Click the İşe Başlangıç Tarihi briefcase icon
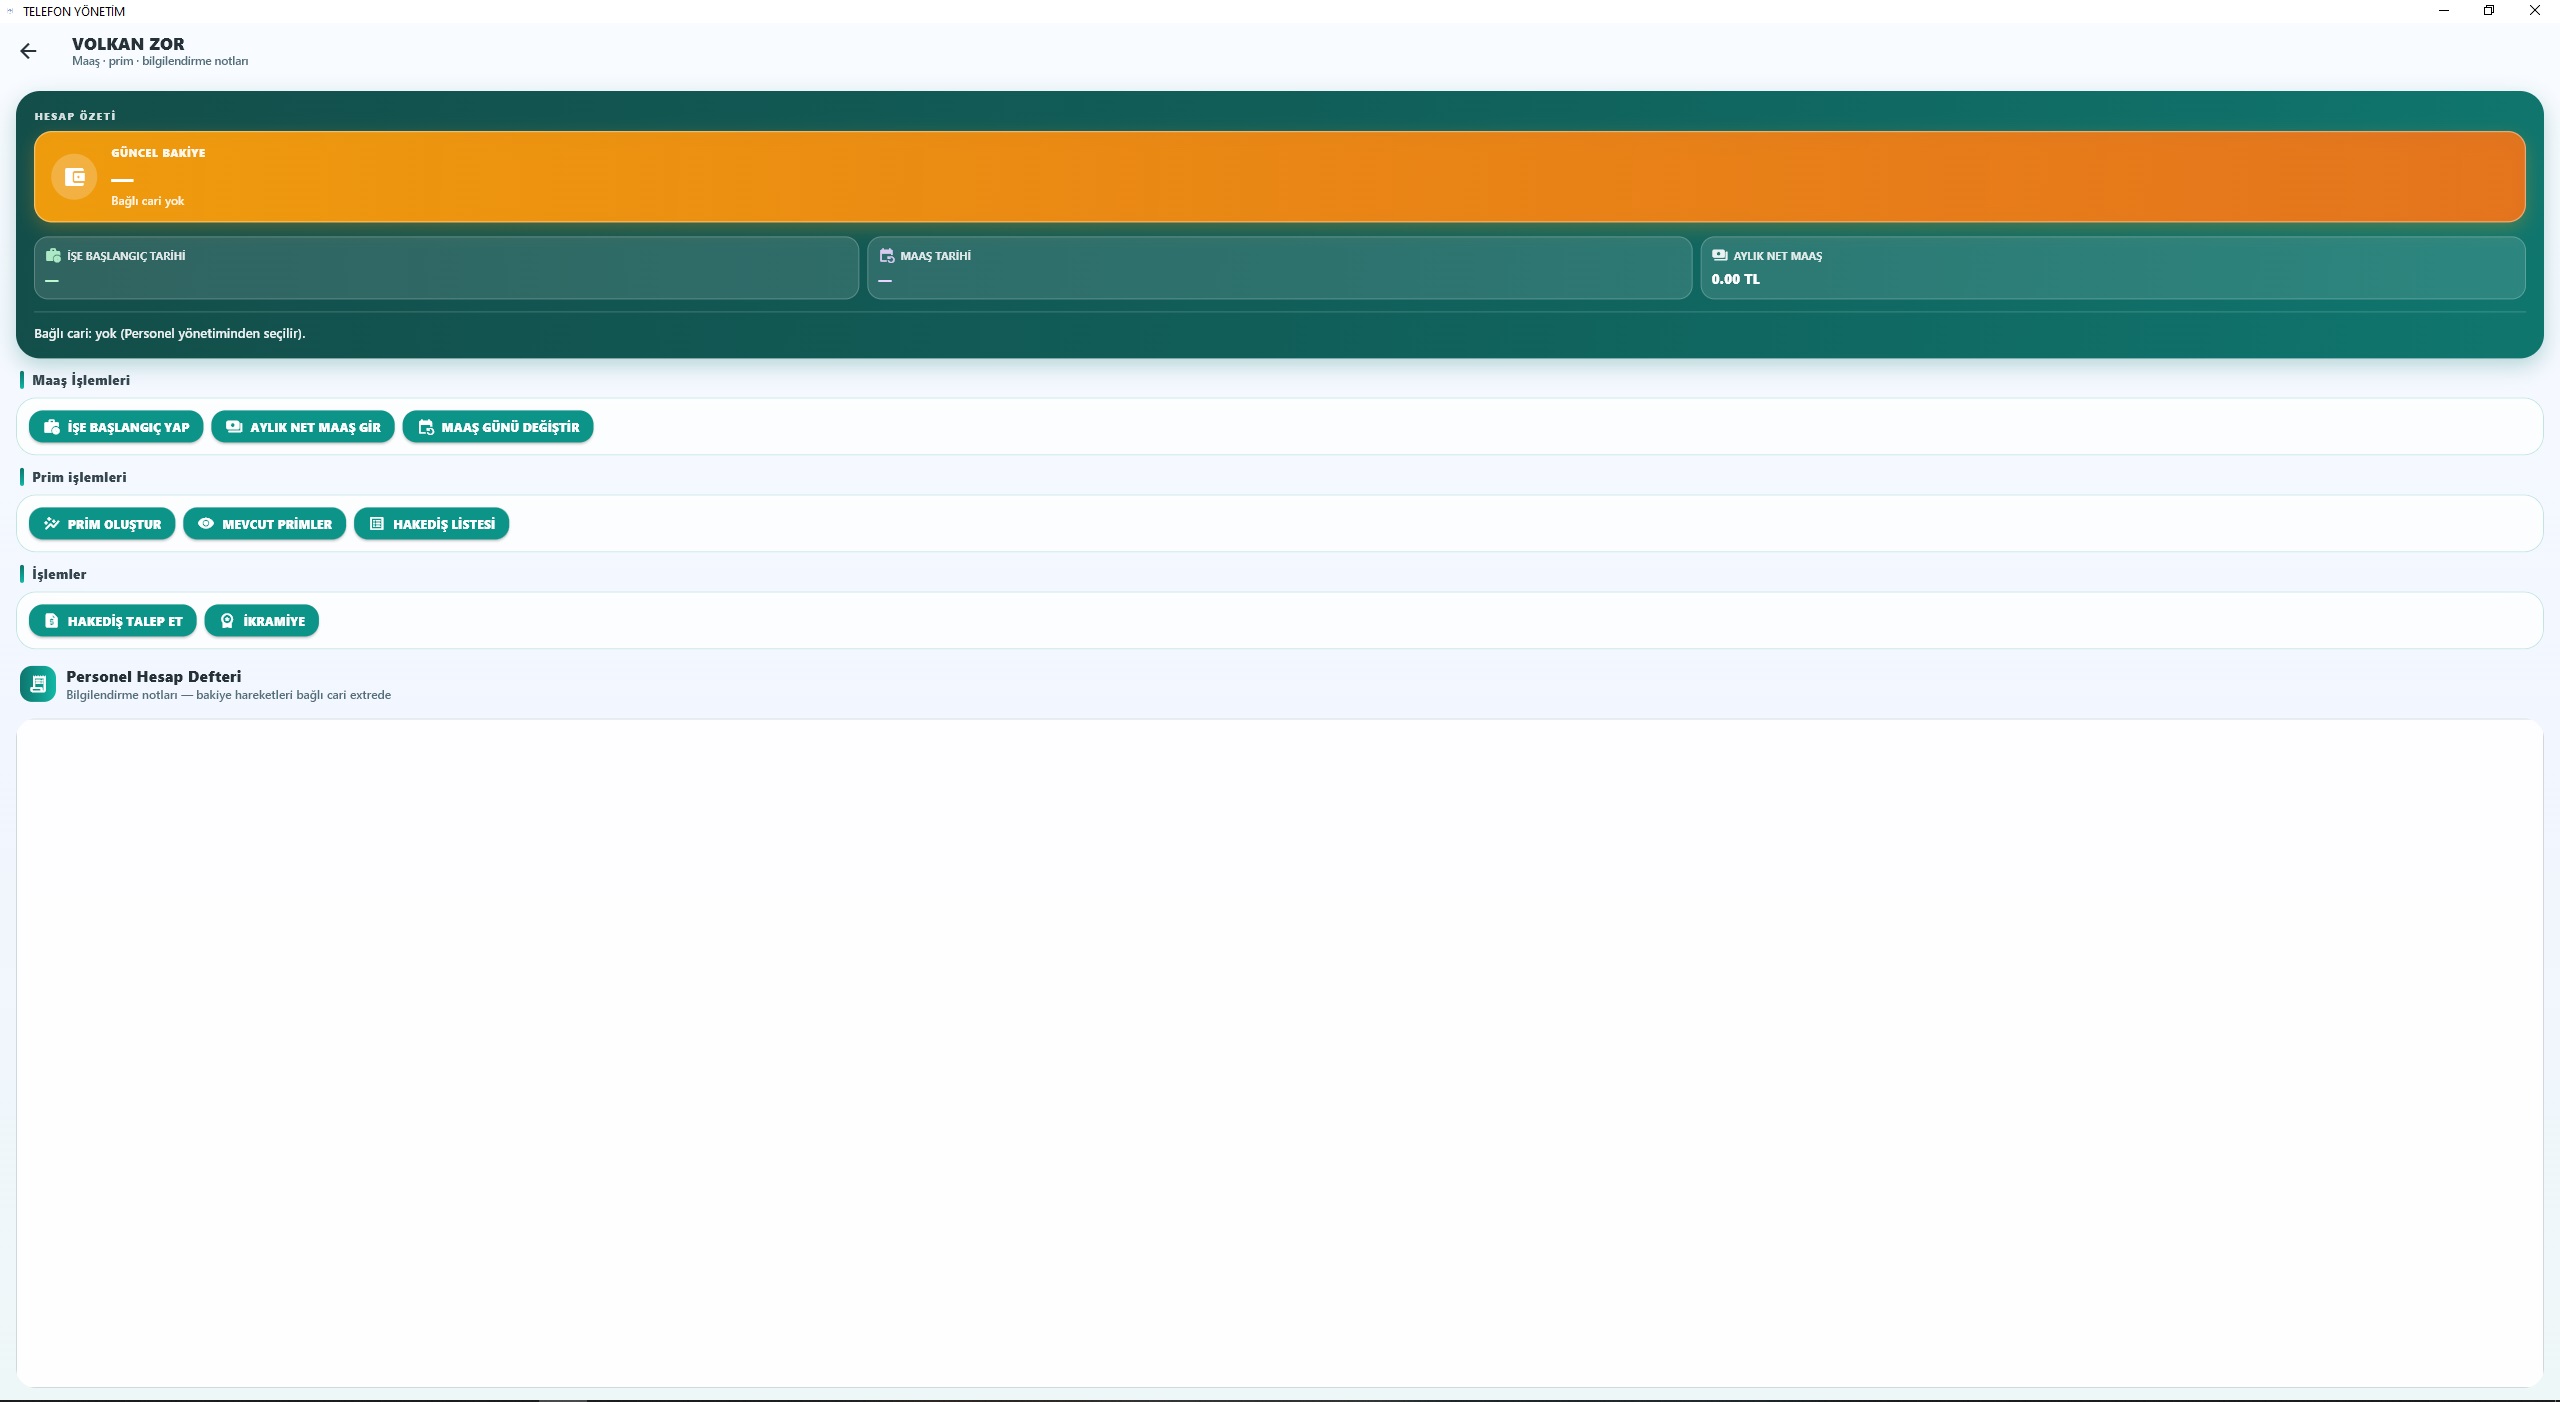Screen dimensions: 2560x1402 (53, 256)
